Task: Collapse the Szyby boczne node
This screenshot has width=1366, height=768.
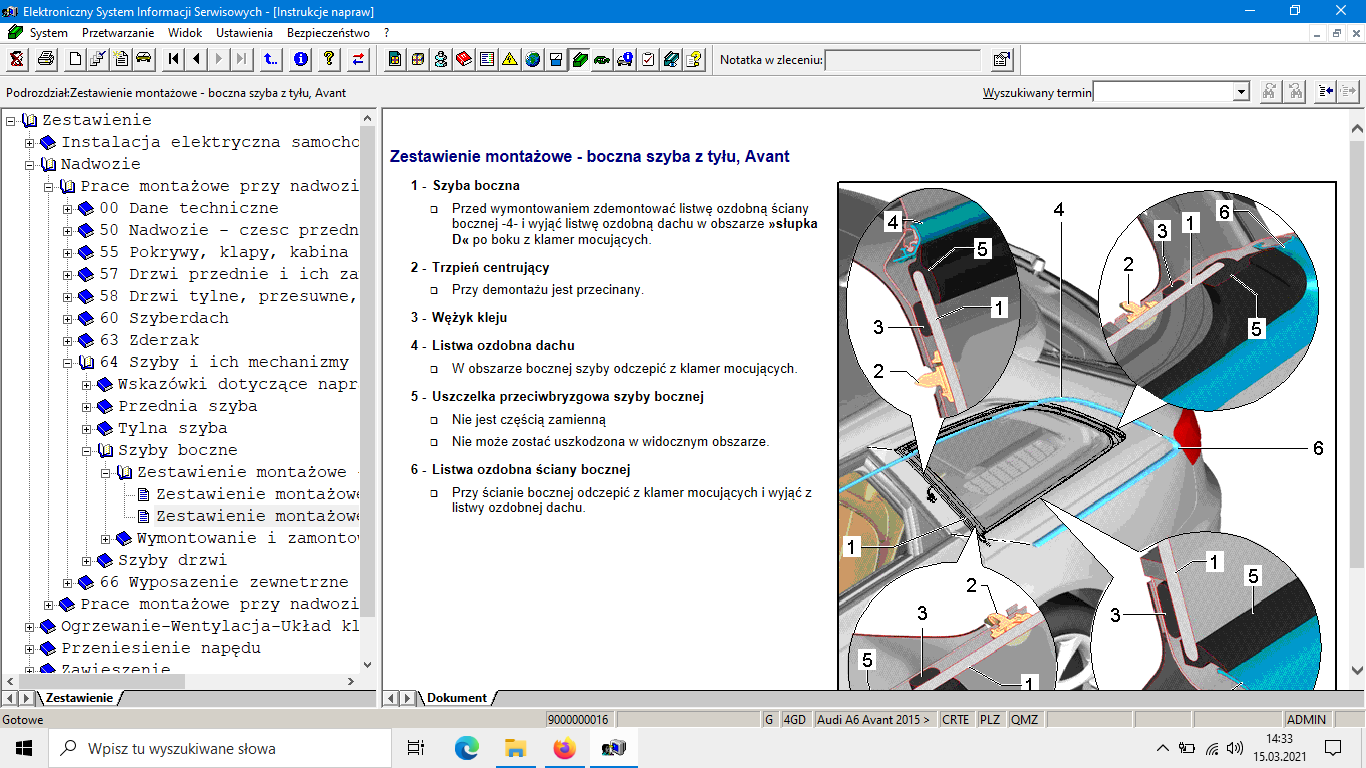Action: tap(87, 451)
